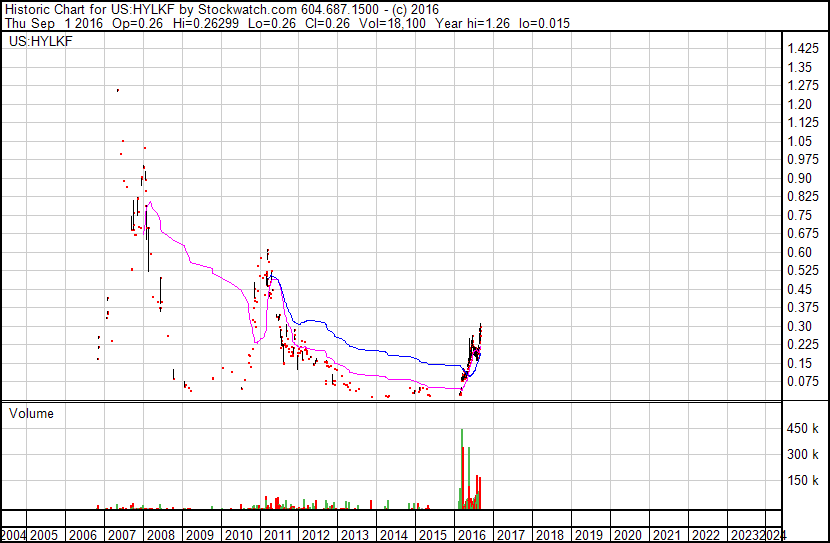
Task: Select the 2018 year label on time axis
Action: pos(549,535)
